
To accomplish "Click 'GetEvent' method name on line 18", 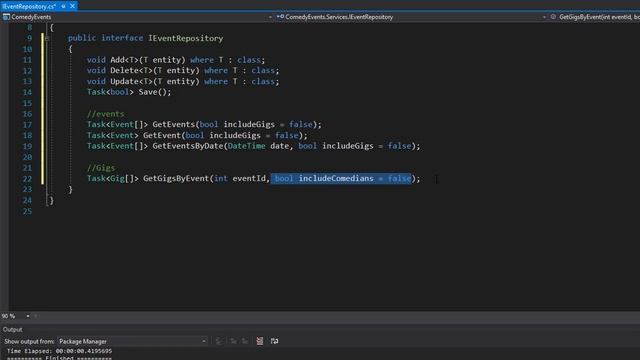I will click(162, 136).
